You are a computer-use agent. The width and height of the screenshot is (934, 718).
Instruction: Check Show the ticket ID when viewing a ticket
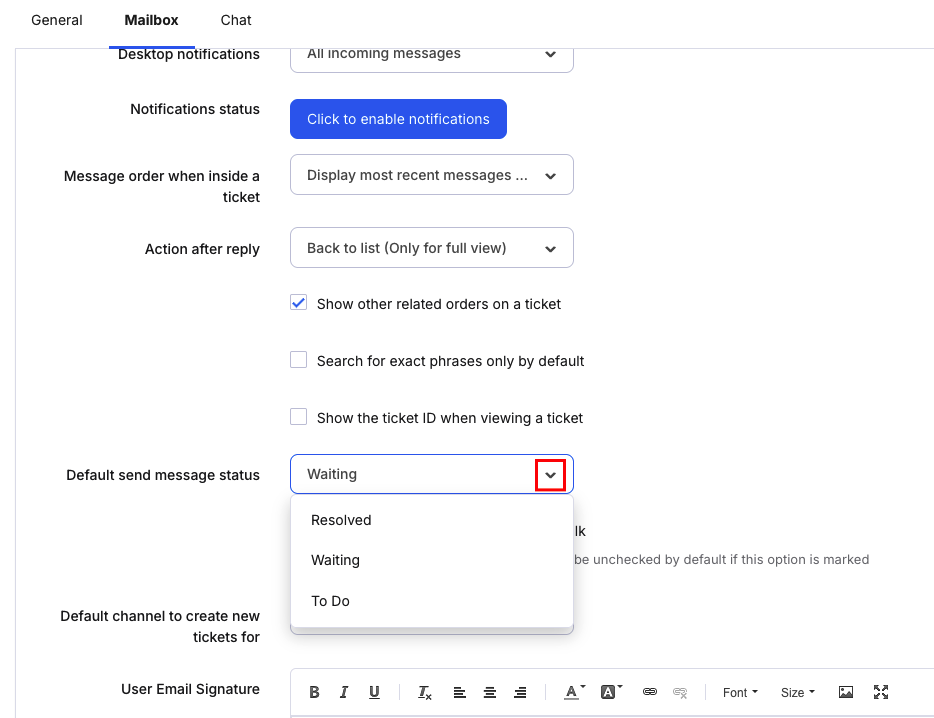[x=298, y=417]
